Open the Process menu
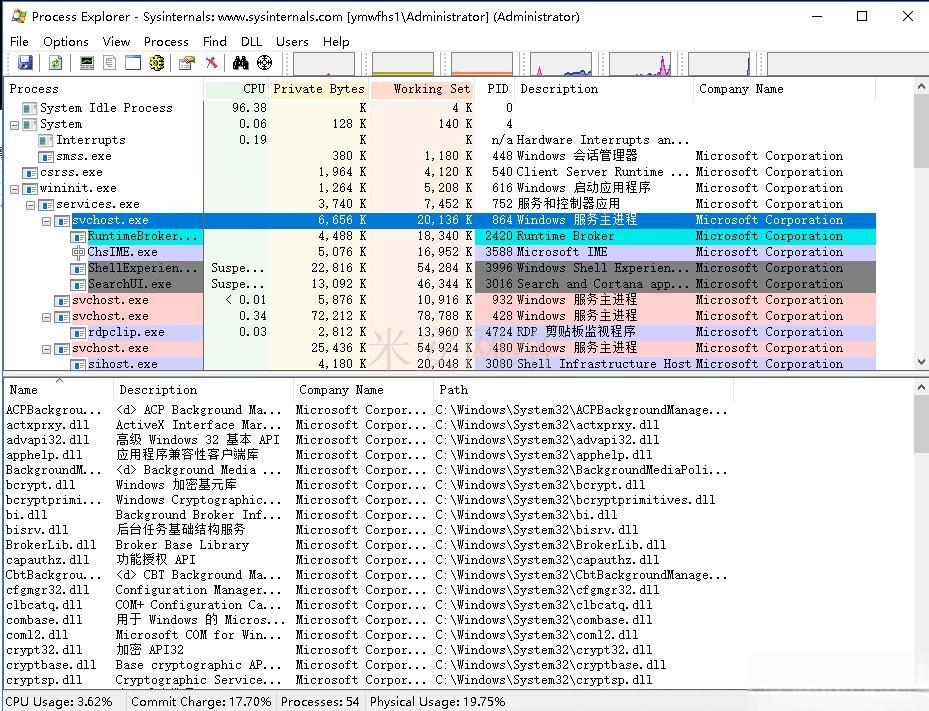 click(x=166, y=41)
